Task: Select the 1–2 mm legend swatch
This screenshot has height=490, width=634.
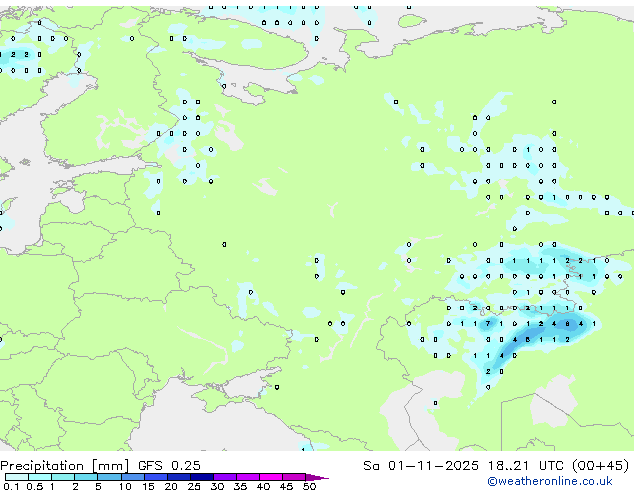Action: [x=63, y=477]
